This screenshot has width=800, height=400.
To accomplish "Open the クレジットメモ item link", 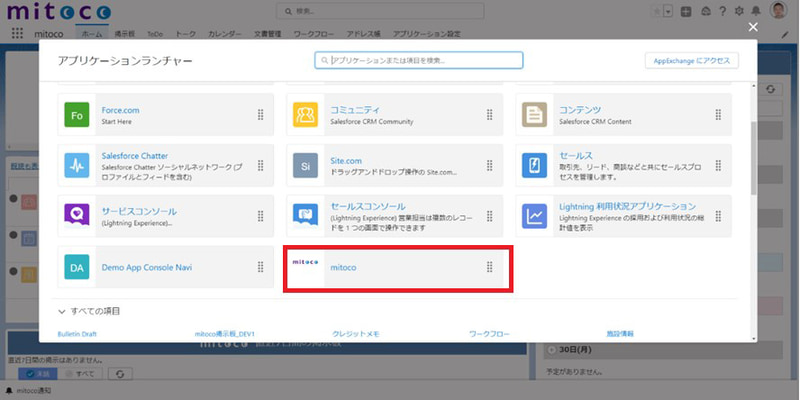I will [356, 334].
